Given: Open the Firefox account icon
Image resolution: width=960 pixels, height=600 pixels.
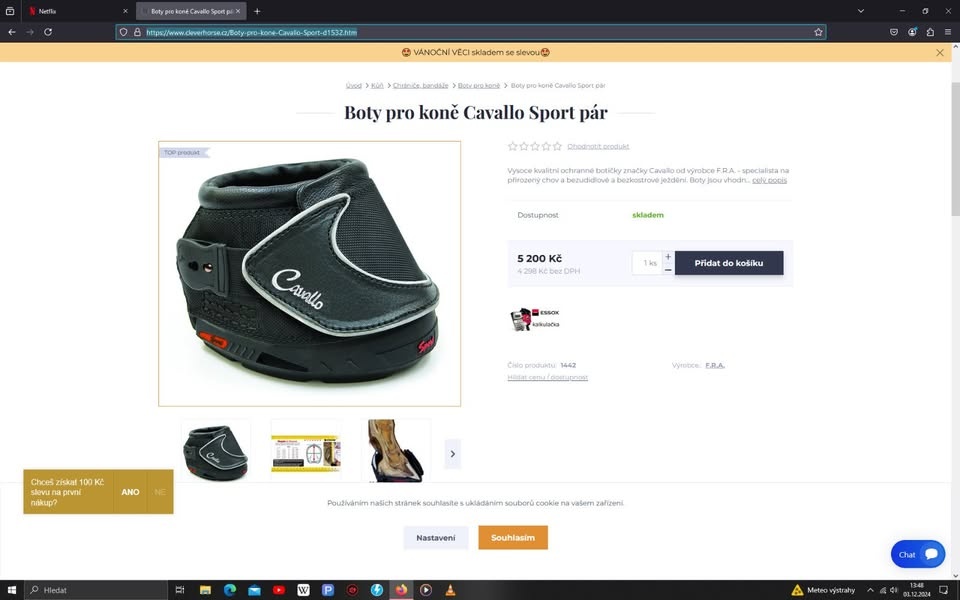Looking at the screenshot, I should (x=912, y=32).
